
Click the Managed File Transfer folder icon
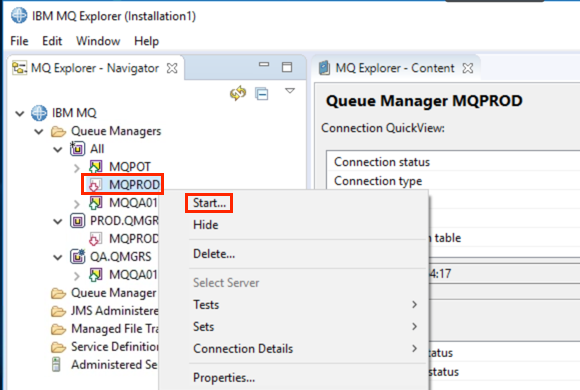(58, 329)
